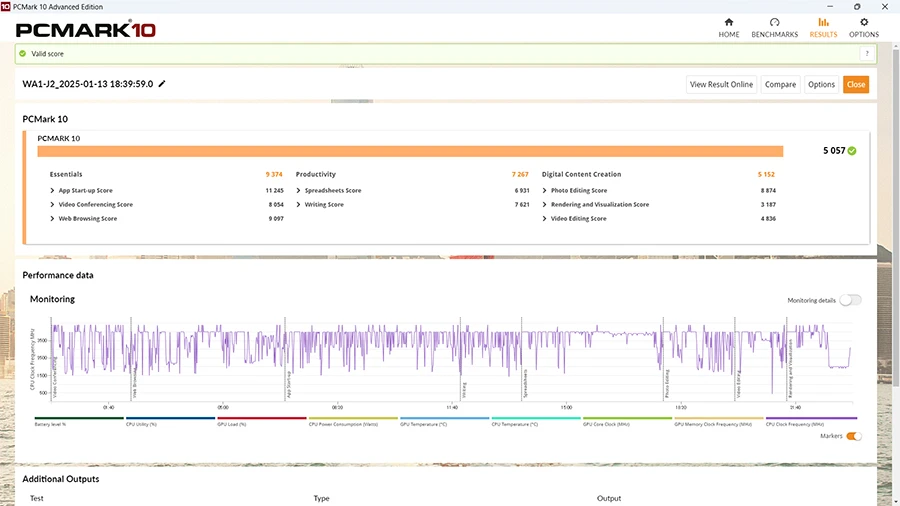The image size is (900, 506).
Task: Select the GPU Load legend color bar
Action: click(262, 418)
